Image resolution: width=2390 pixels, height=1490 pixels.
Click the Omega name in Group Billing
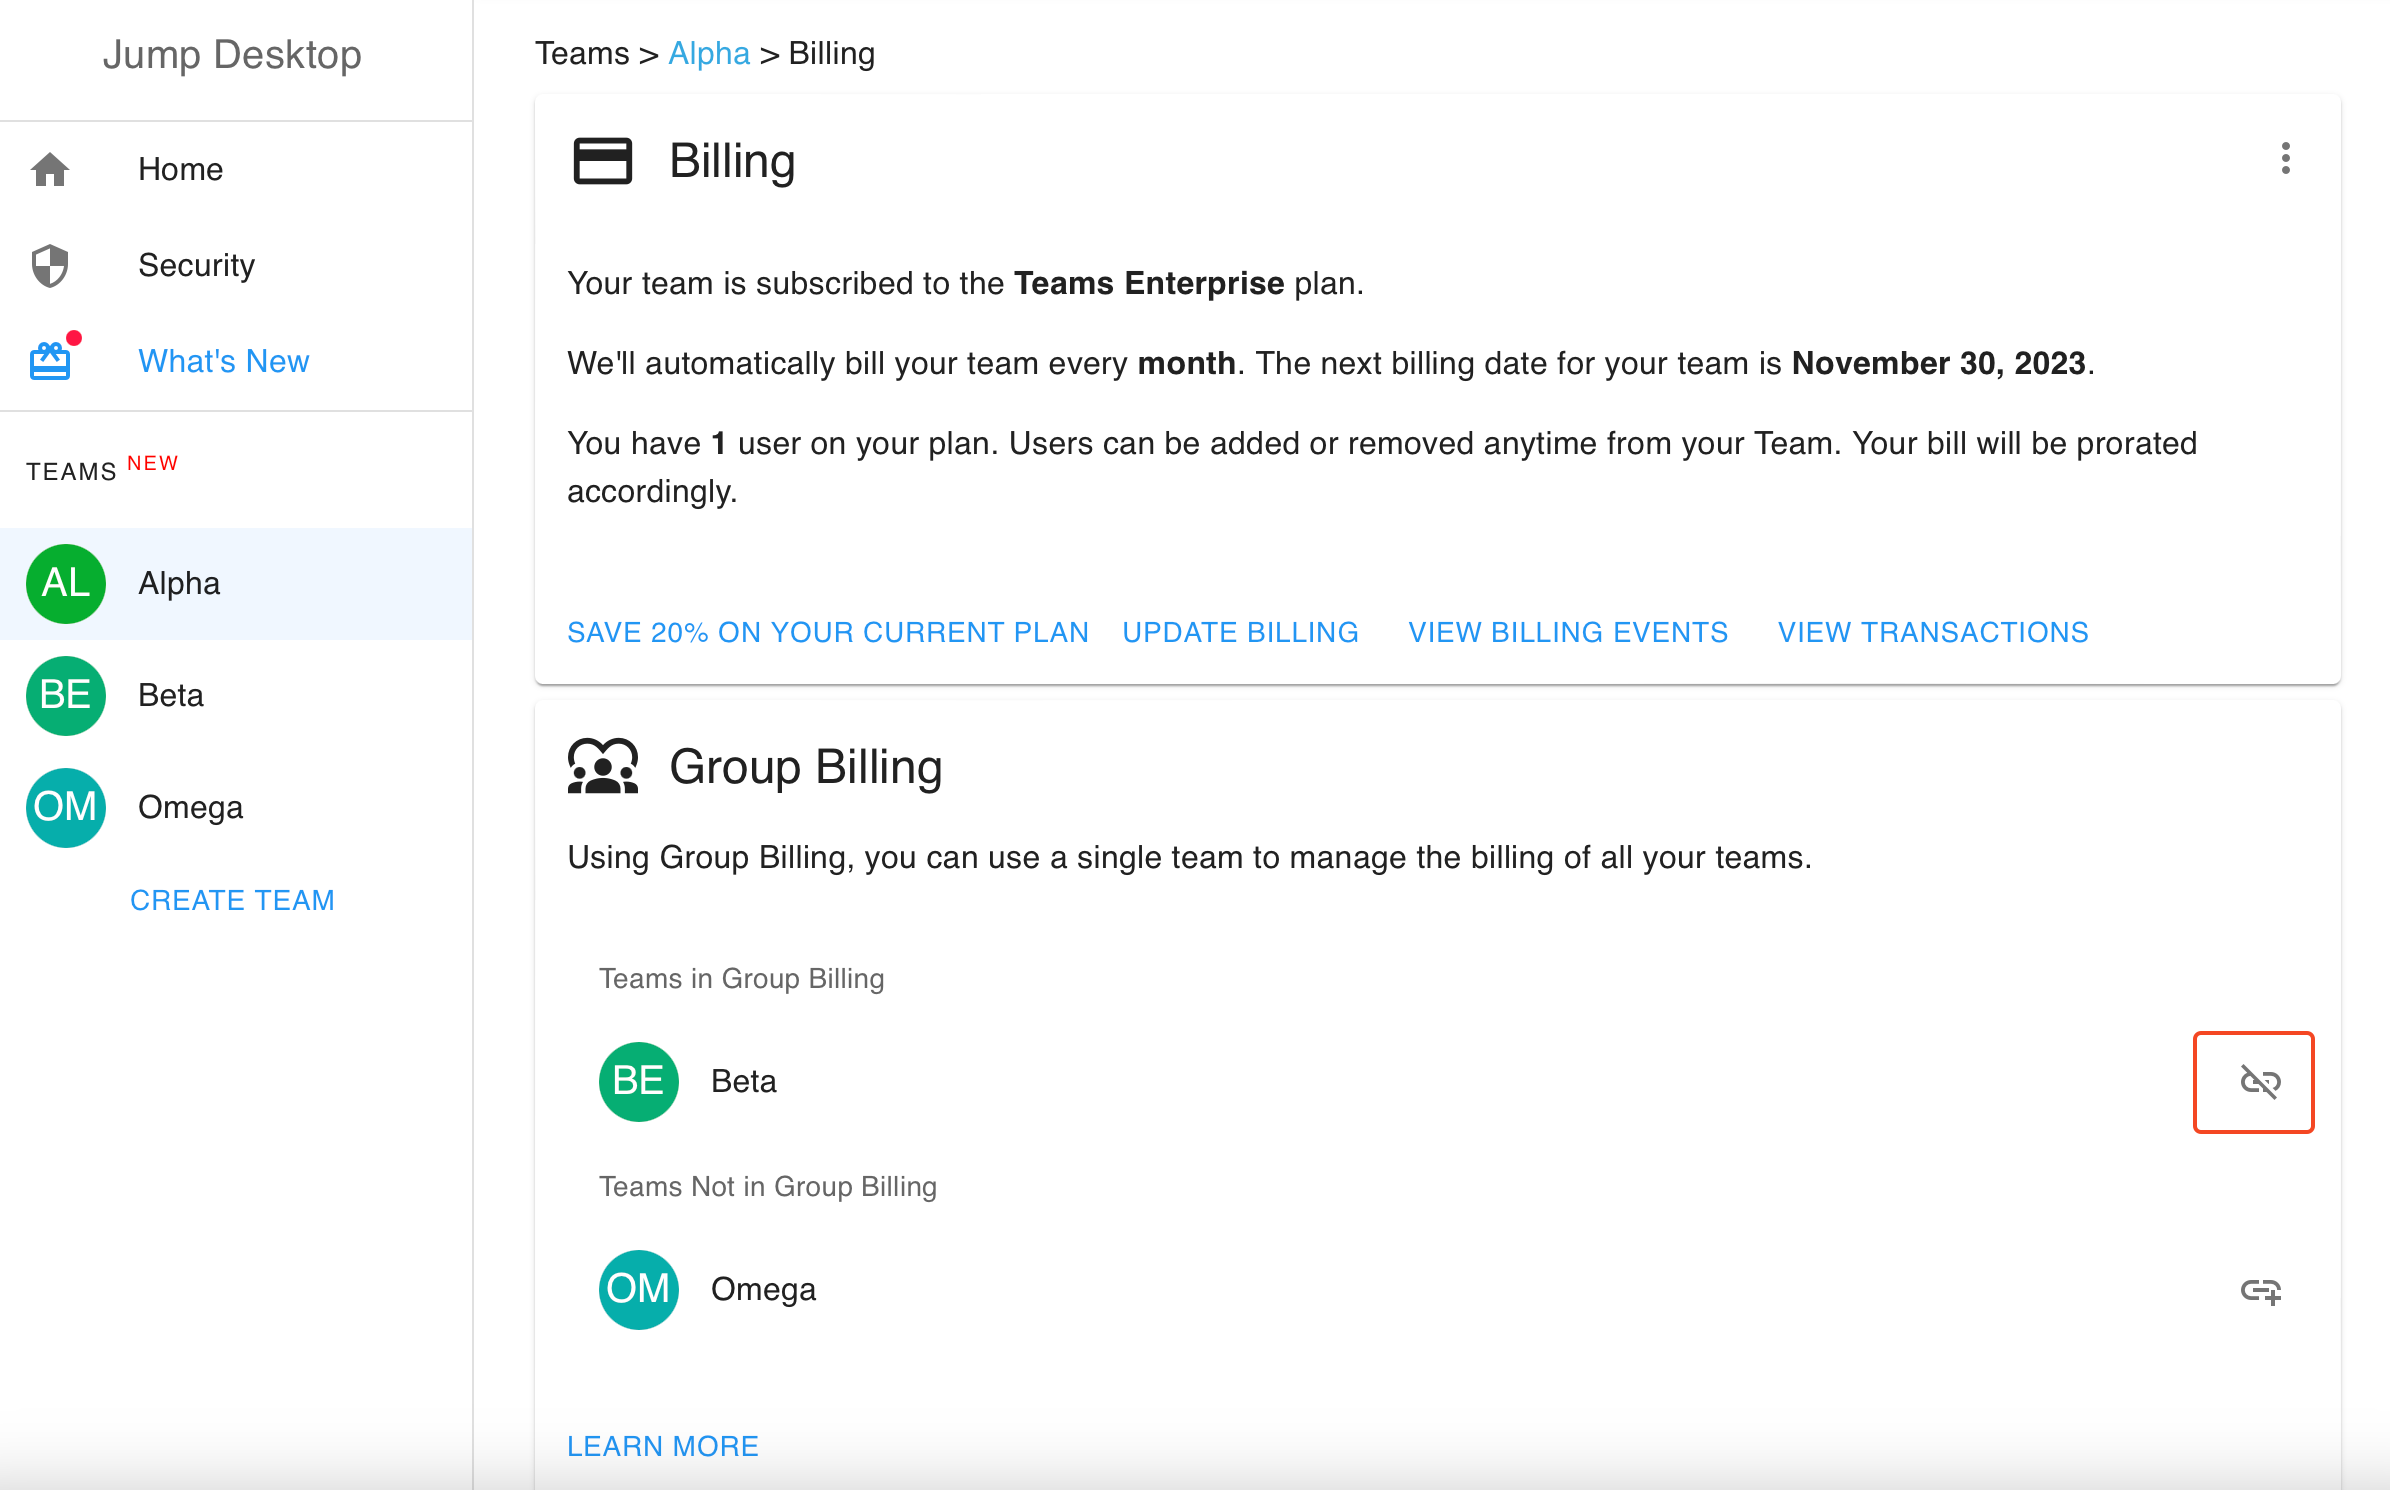763,1289
